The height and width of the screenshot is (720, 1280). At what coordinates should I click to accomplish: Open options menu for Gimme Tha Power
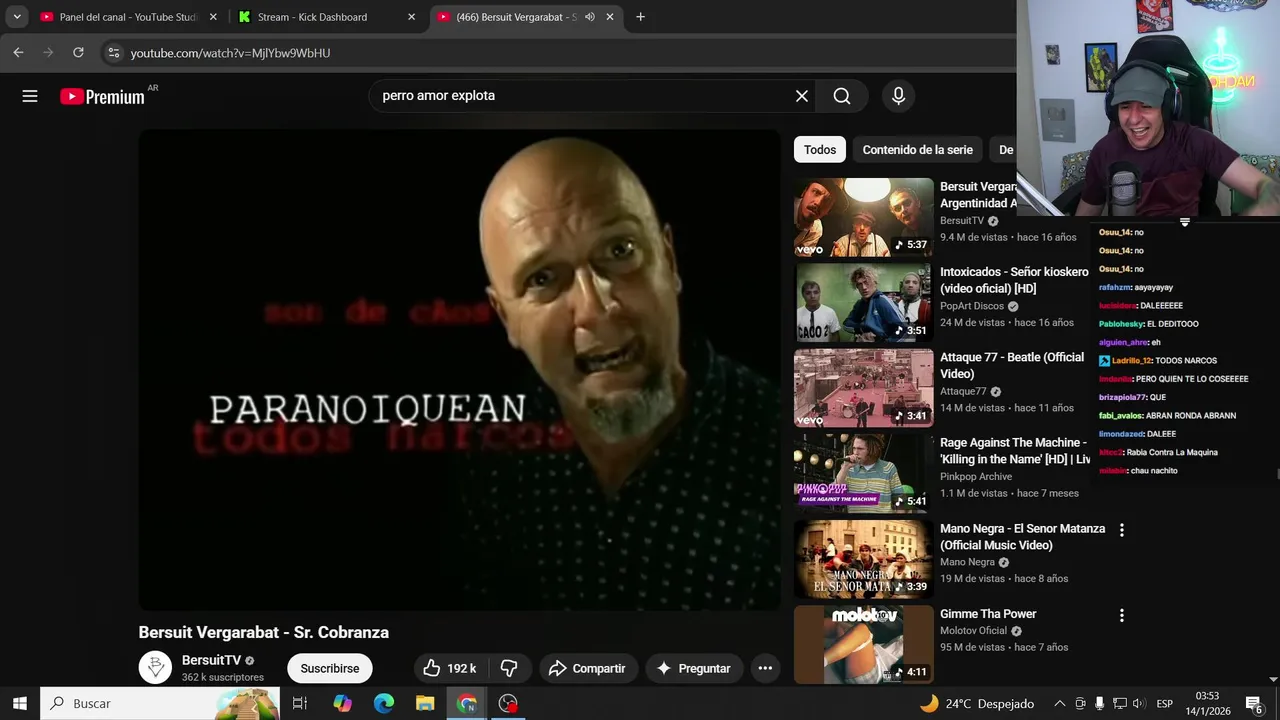pos(1121,616)
